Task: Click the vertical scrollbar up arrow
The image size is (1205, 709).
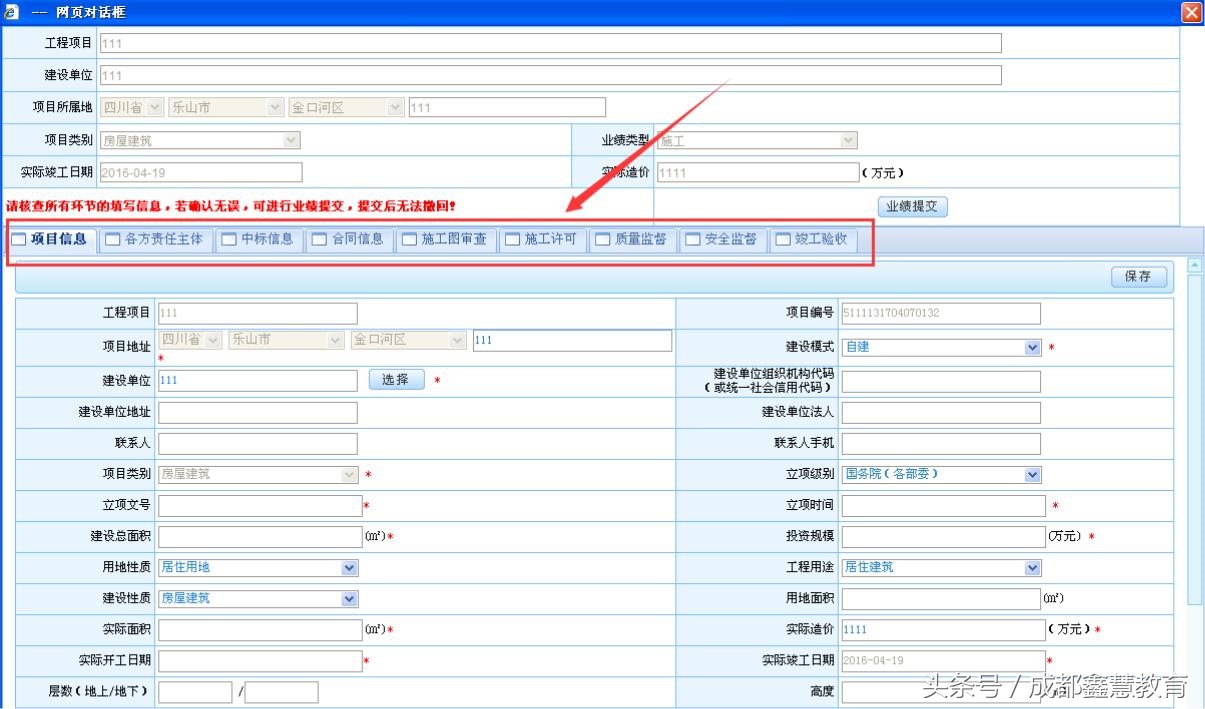Action: pyautogui.click(x=1194, y=265)
